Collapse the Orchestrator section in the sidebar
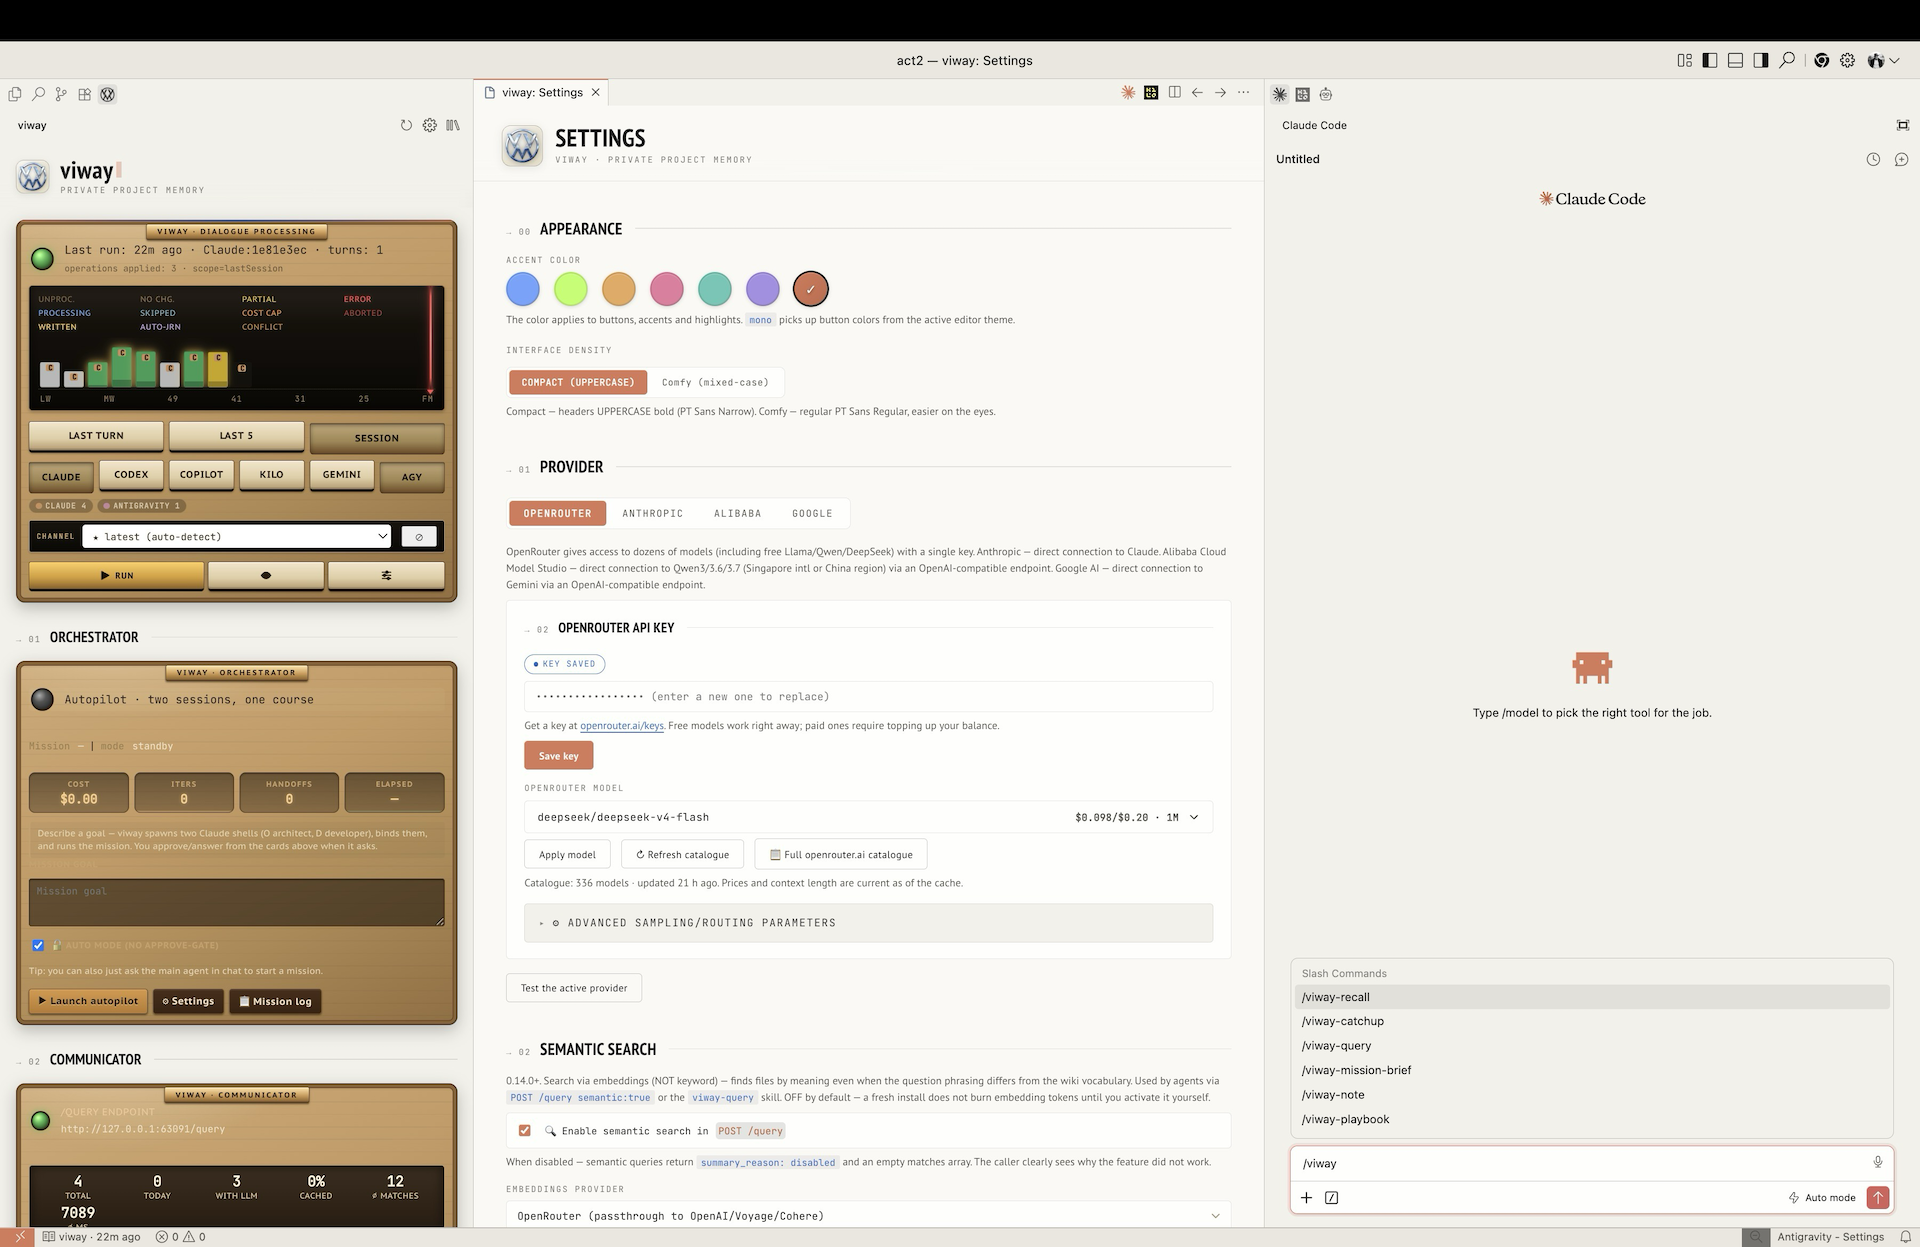The width and height of the screenshot is (1920, 1247). coord(93,637)
